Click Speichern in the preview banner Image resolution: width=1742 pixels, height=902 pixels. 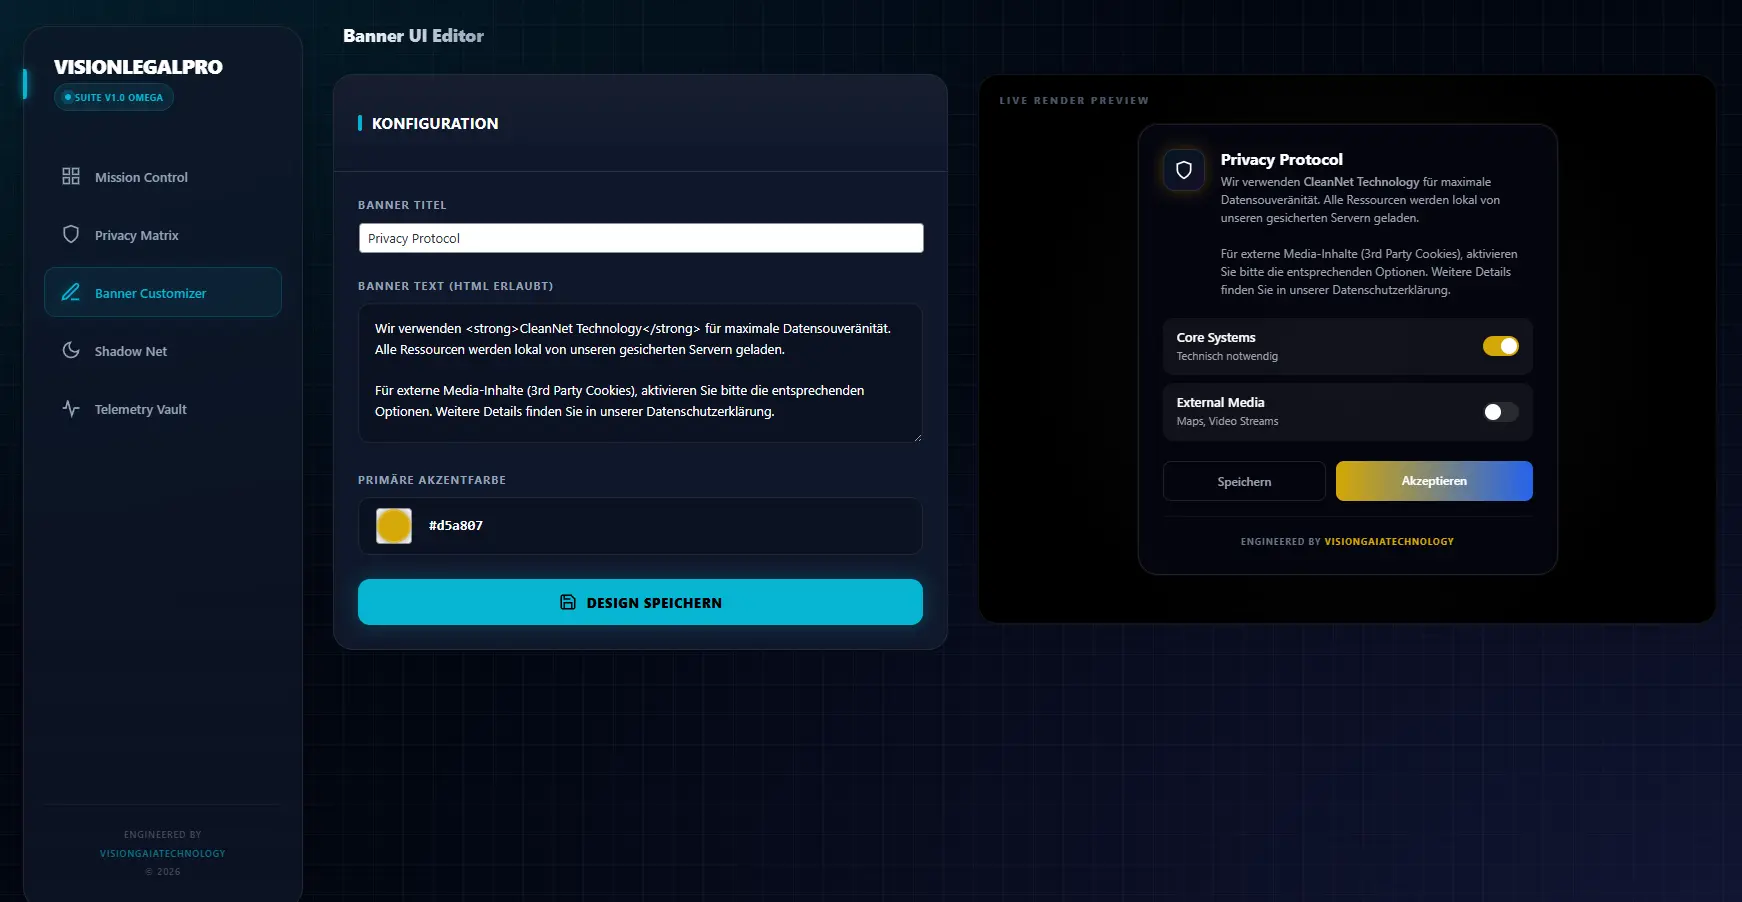coord(1244,481)
